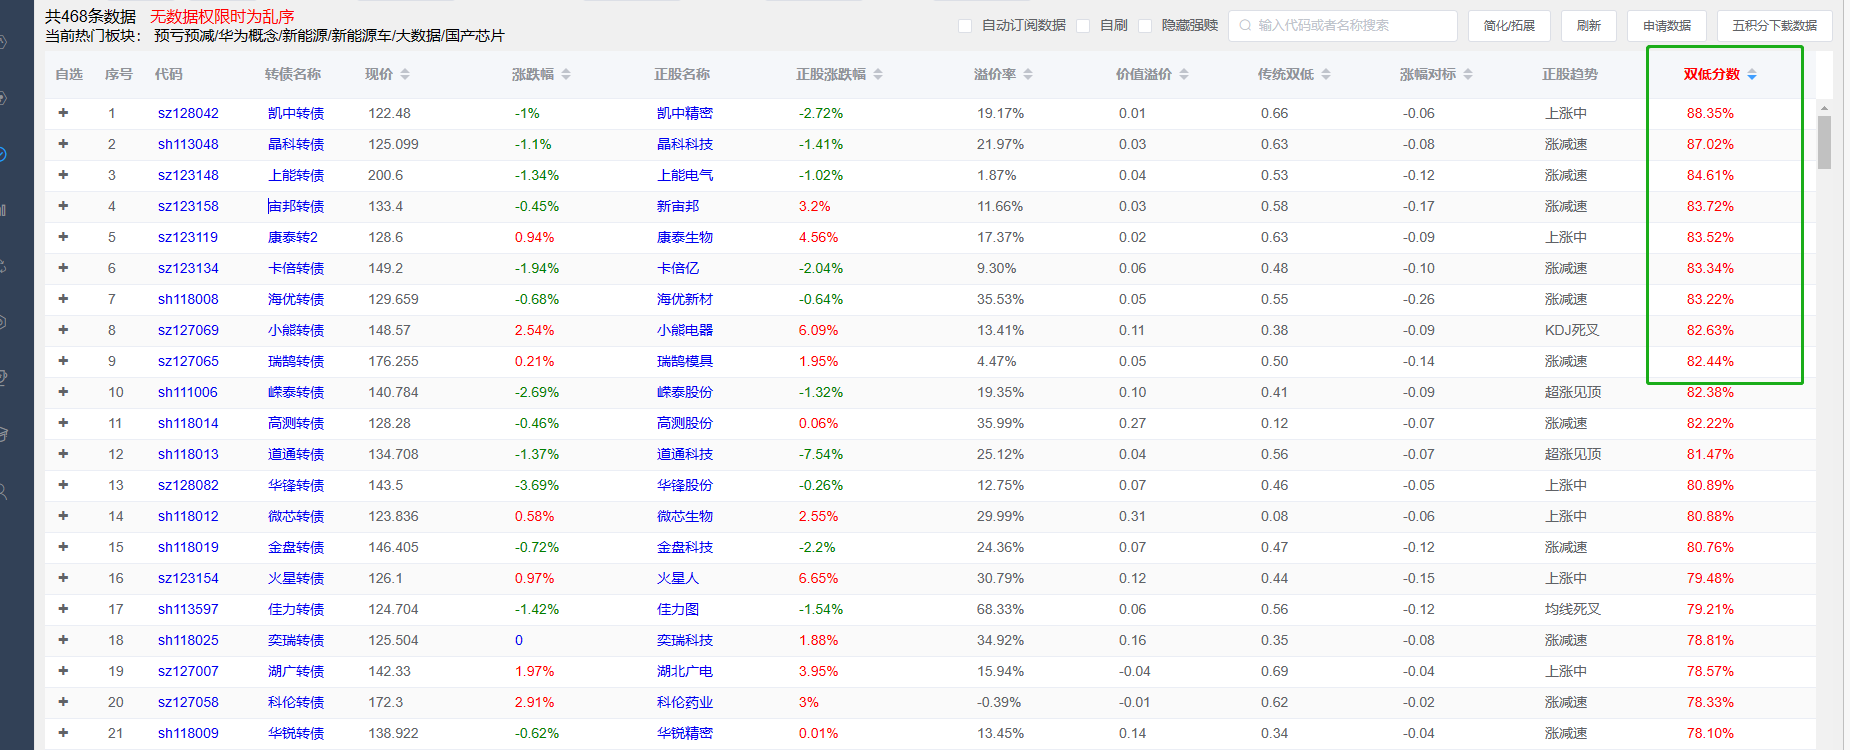Image resolution: width=1850 pixels, height=750 pixels.
Task: Click plus icon in sz123134 卡倍转债 row
Action: coord(63,268)
